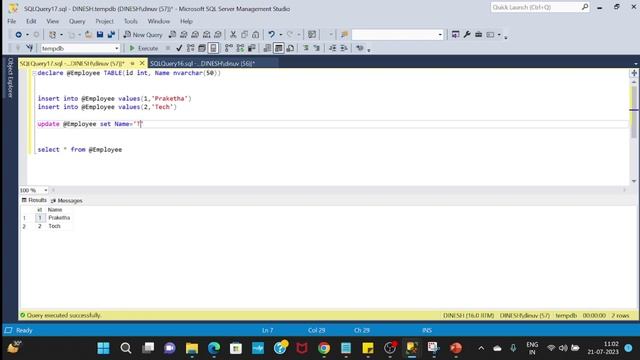Open the Navigate Backward dropdown arrow
The image size is (640, 360).
(27, 35)
